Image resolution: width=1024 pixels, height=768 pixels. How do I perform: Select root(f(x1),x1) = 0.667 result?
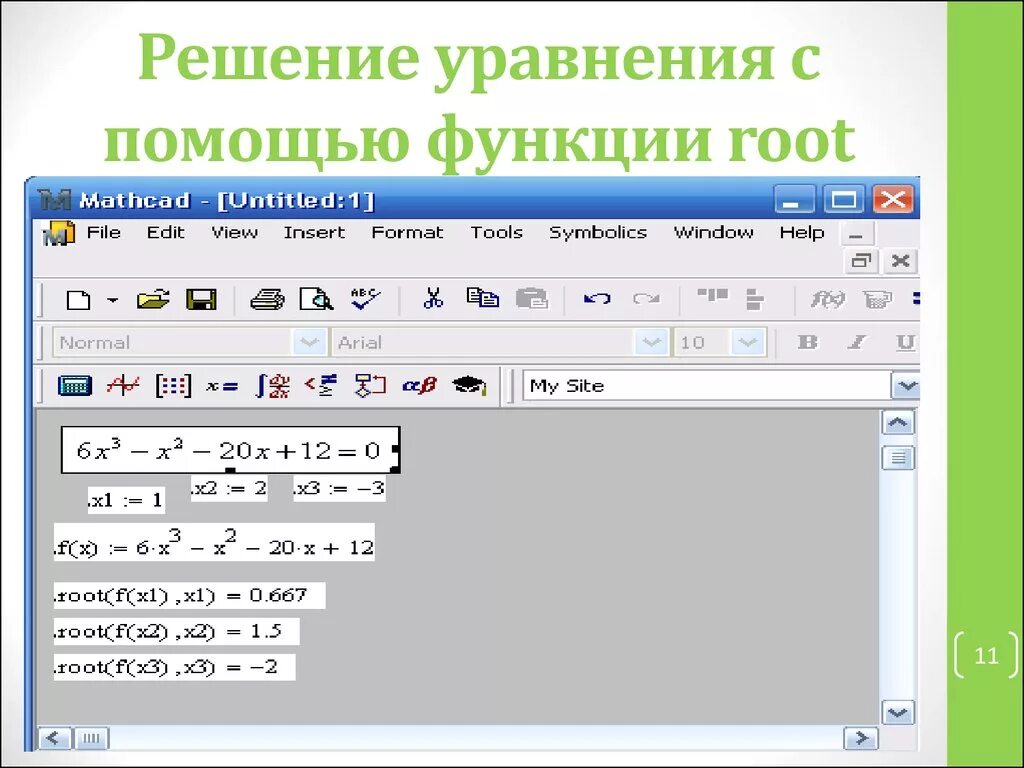click(x=189, y=595)
